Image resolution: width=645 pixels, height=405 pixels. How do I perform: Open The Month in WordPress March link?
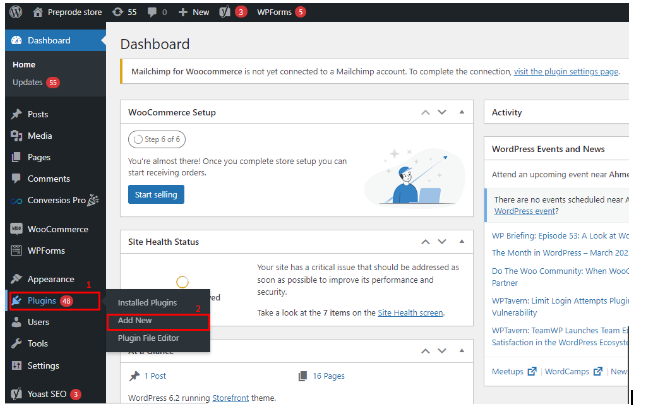[x=560, y=253]
